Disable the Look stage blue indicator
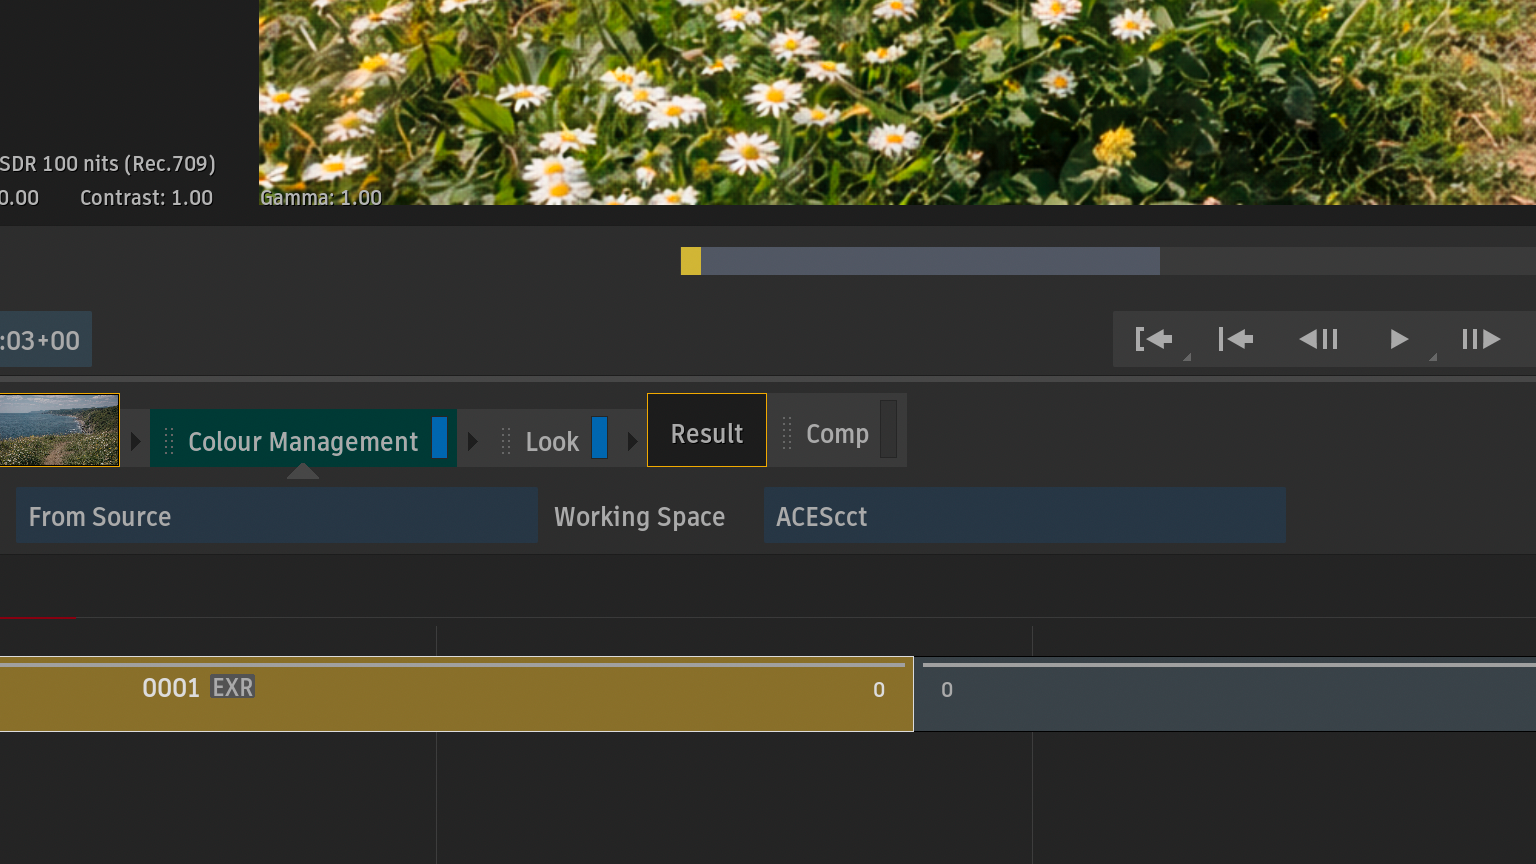This screenshot has height=864, width=1536. click(599, 438)
